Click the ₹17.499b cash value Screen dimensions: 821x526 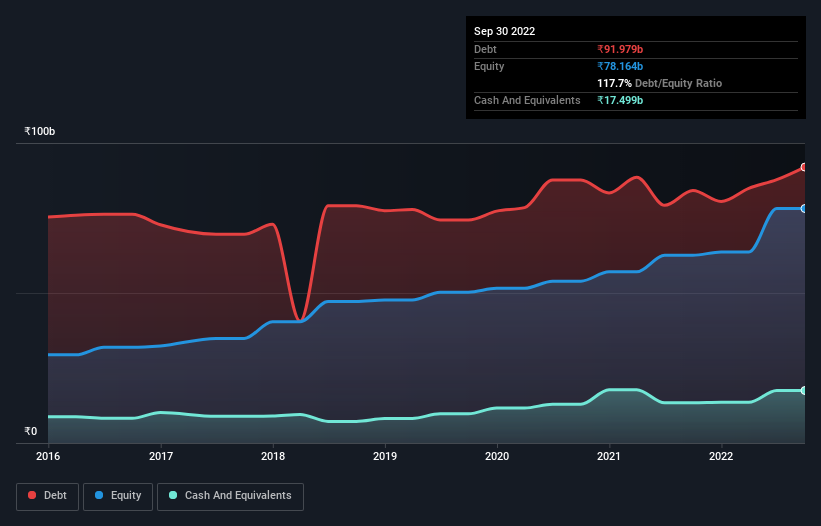(x=620, y=100)
